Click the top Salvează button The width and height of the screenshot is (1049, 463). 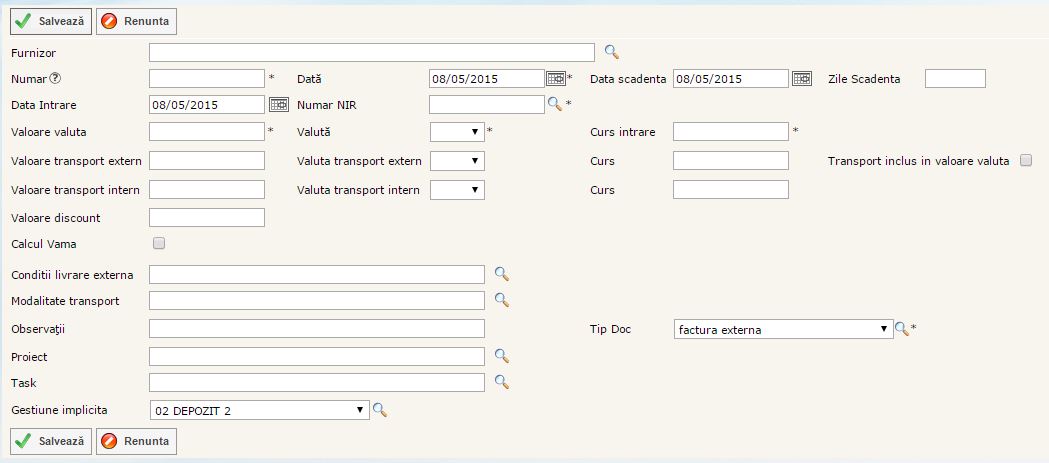[x=51, y=21]
